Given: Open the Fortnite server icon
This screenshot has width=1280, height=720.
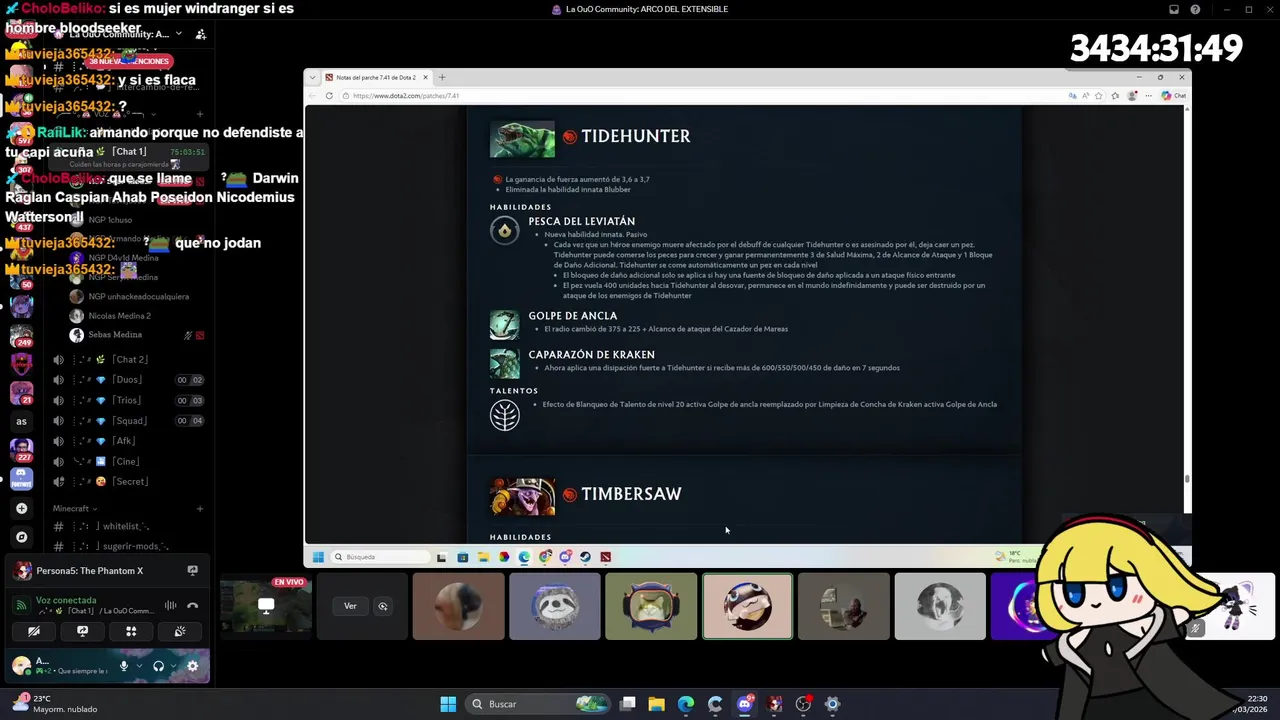Looking at the screenshot, I should tap(21, 478).
